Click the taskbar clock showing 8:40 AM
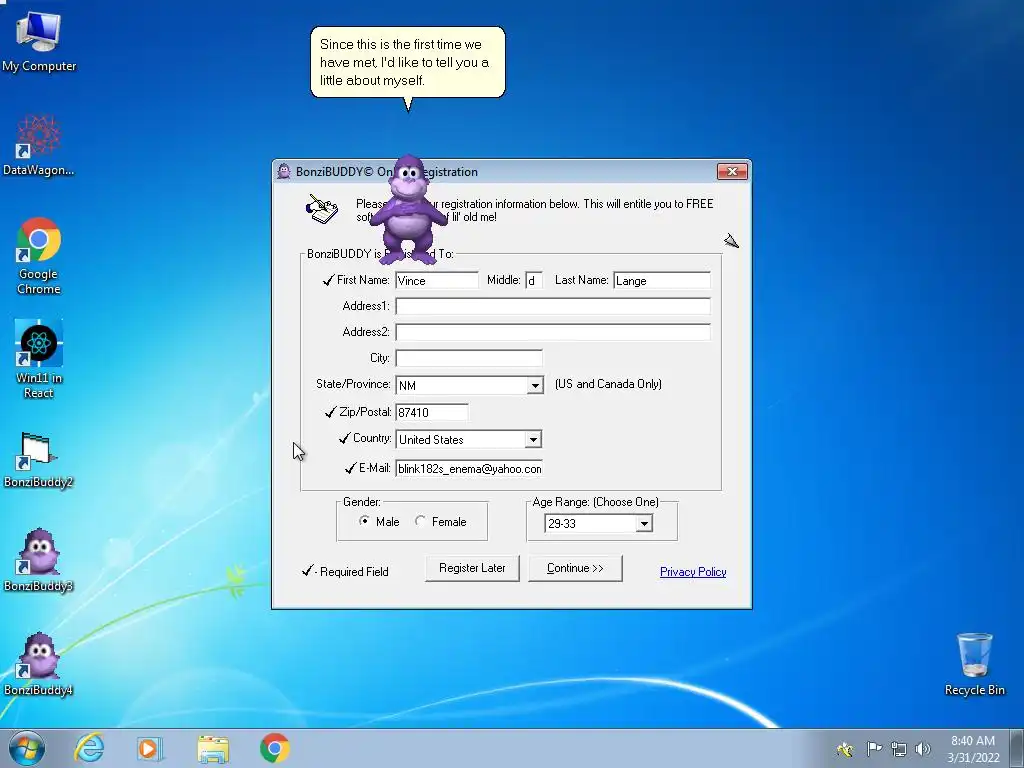Image resolution: width=1024 pixels, height=768 pixels. [x=973, y=748]
